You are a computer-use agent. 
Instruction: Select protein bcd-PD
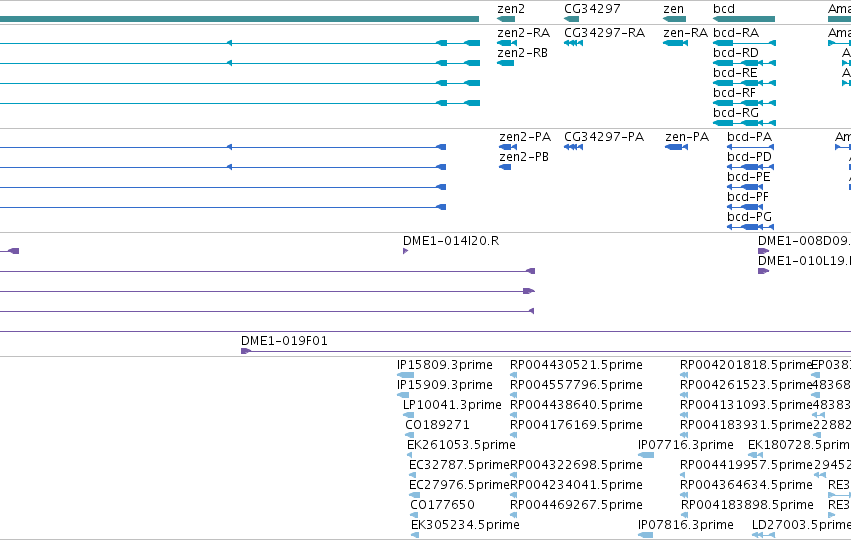(x=750, y=157)
